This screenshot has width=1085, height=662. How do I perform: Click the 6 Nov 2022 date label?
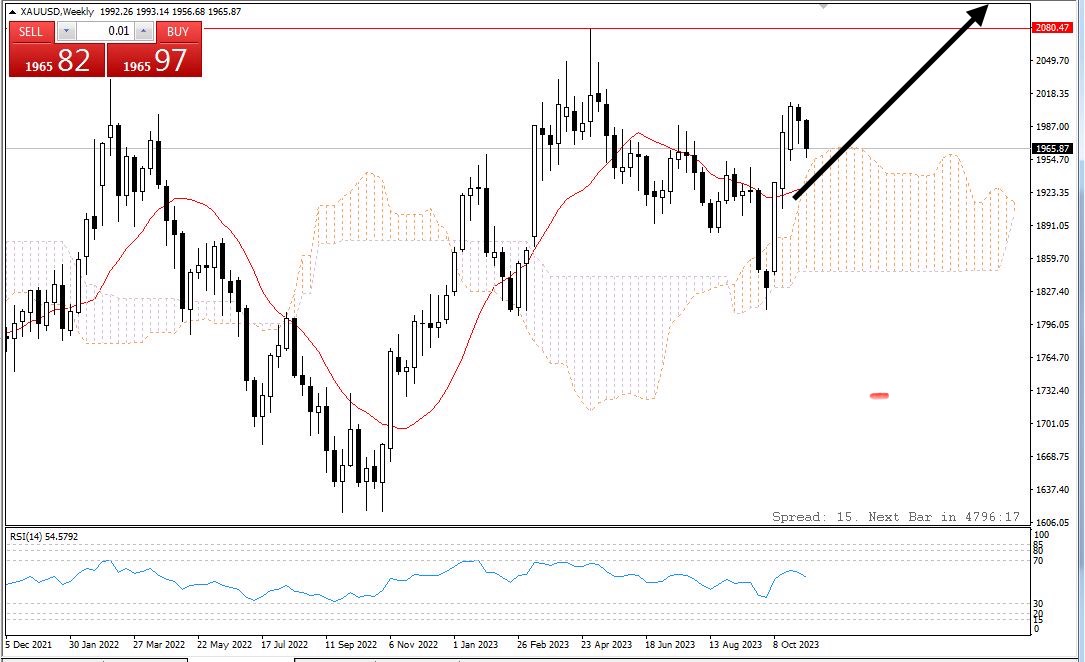click(414, 645)
